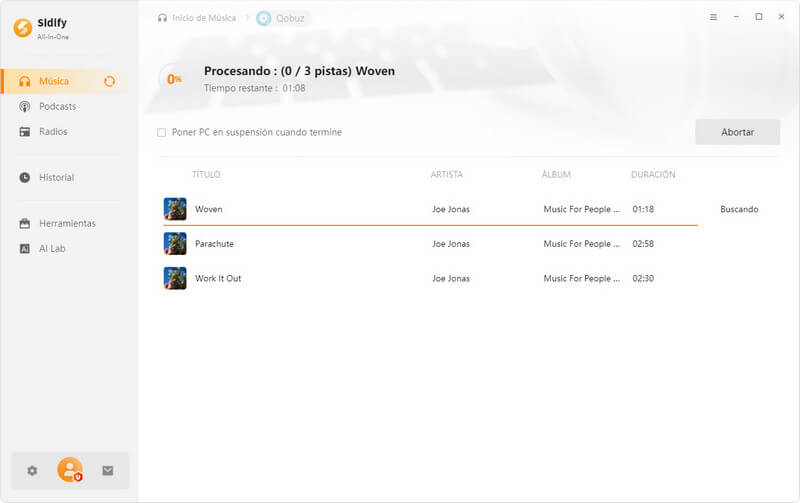Click the Buscando status for Woven
The width and height of the screenshot is (800, 503).
click(739, 209)
